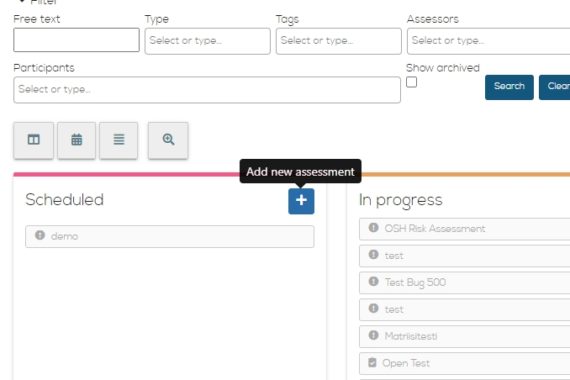Open the Tags select dropdown

coord(339,41)
